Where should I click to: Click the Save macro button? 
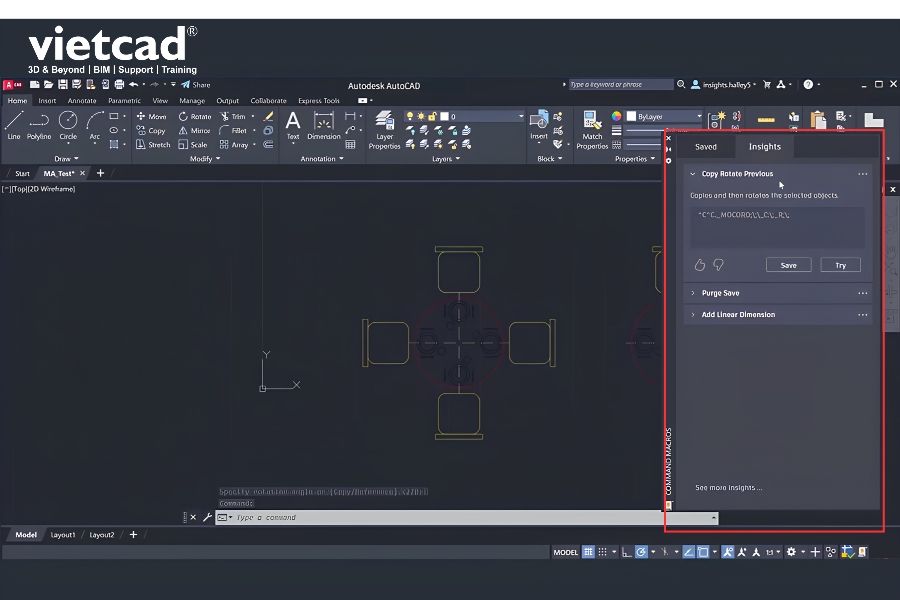tap(788, 265)
